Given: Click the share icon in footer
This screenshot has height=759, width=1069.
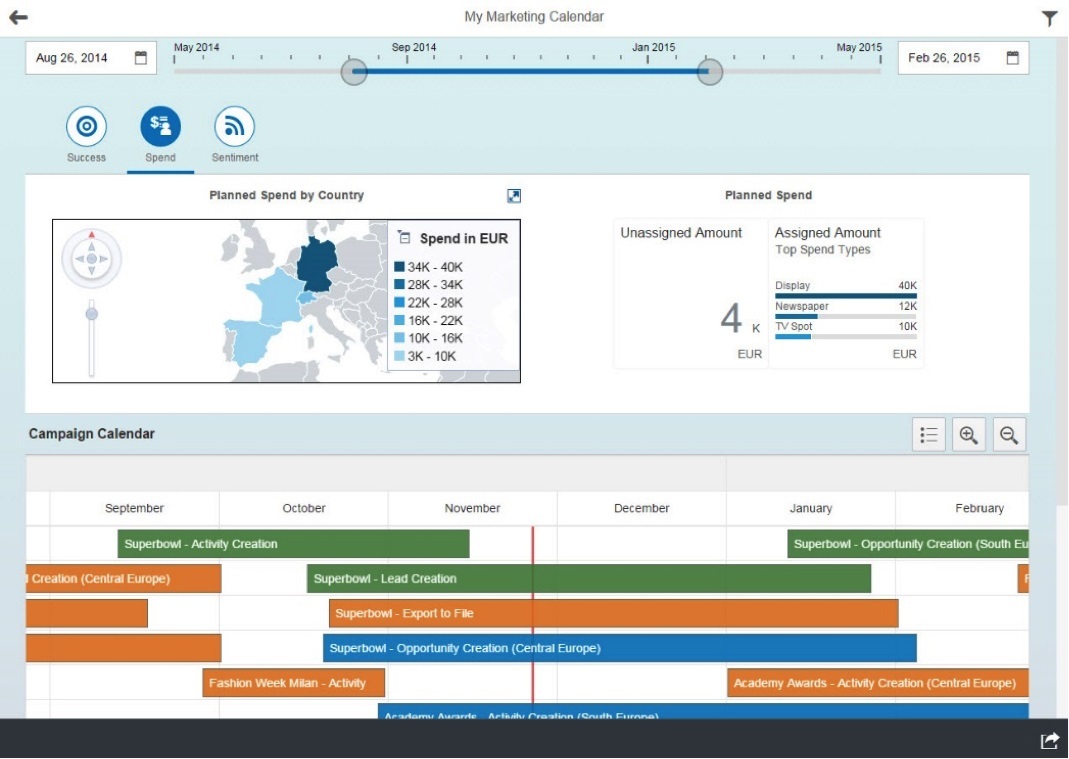Looking at the screenshot, I should point(1049,740).
